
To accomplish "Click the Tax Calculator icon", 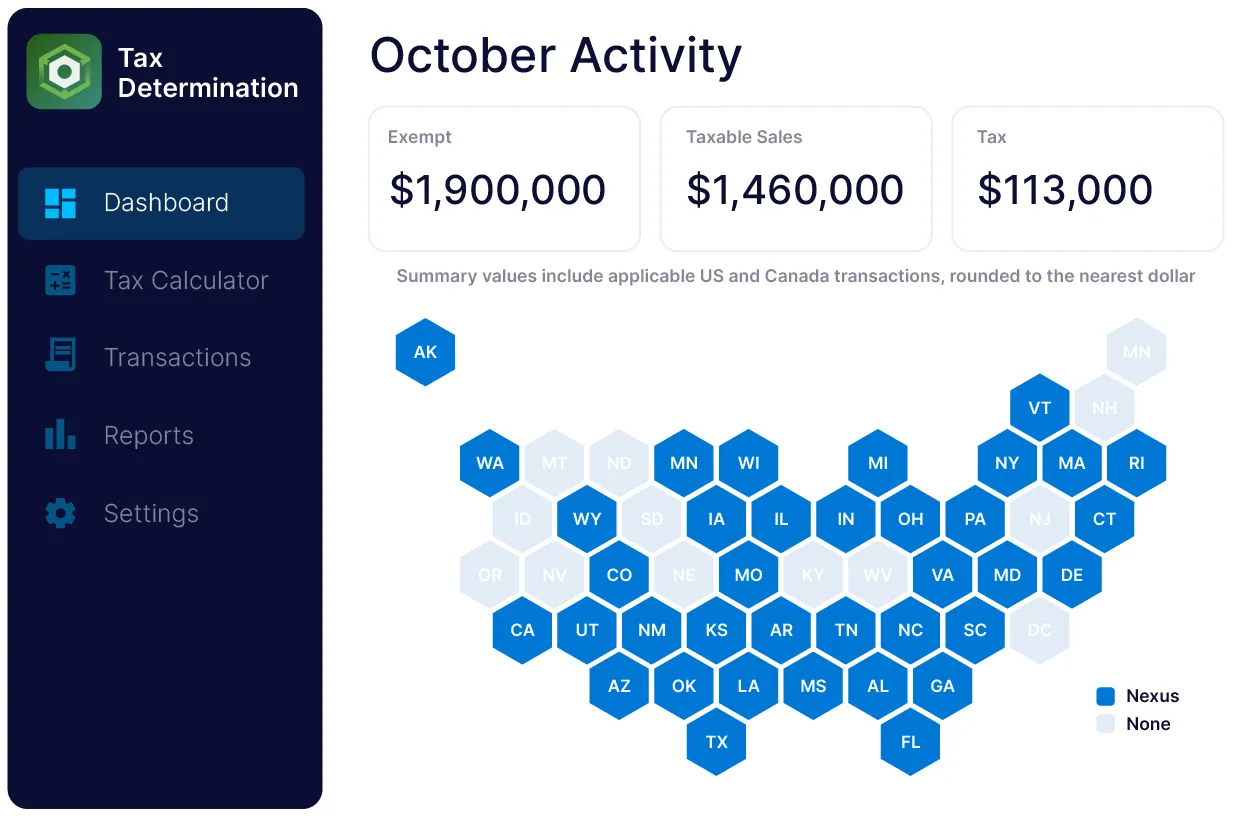I will (60, 280).
